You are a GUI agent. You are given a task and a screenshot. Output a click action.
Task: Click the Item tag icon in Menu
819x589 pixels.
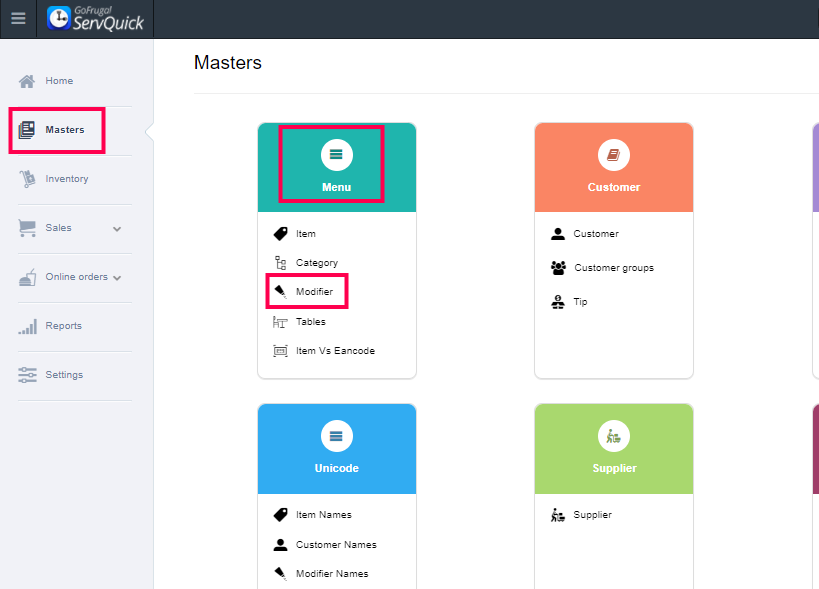[280, 233]
